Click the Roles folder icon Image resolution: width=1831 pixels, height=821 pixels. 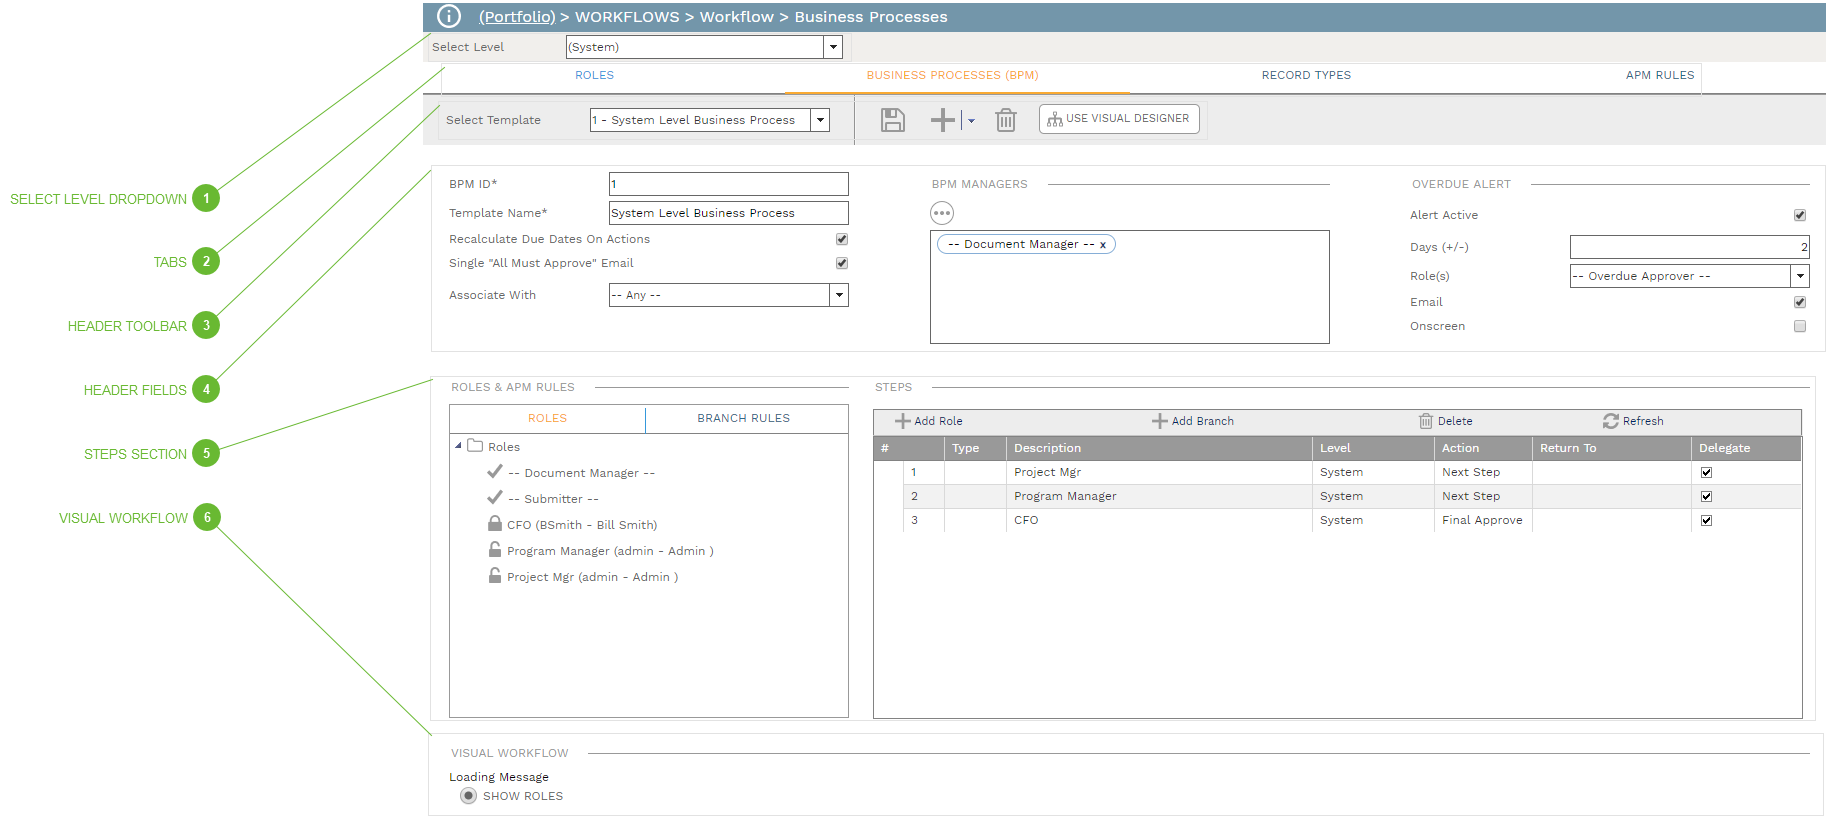[x=476, y=446]
